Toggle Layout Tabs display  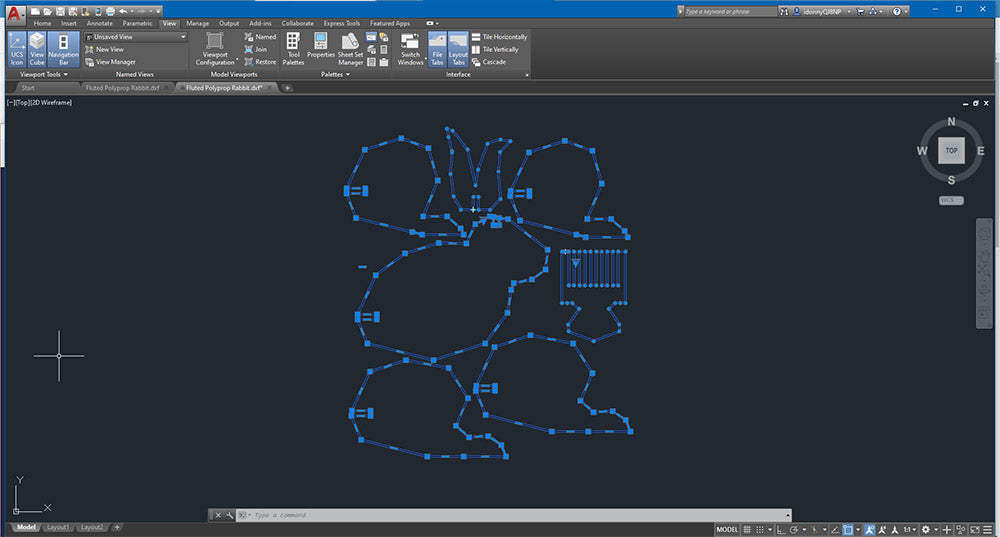458,48
